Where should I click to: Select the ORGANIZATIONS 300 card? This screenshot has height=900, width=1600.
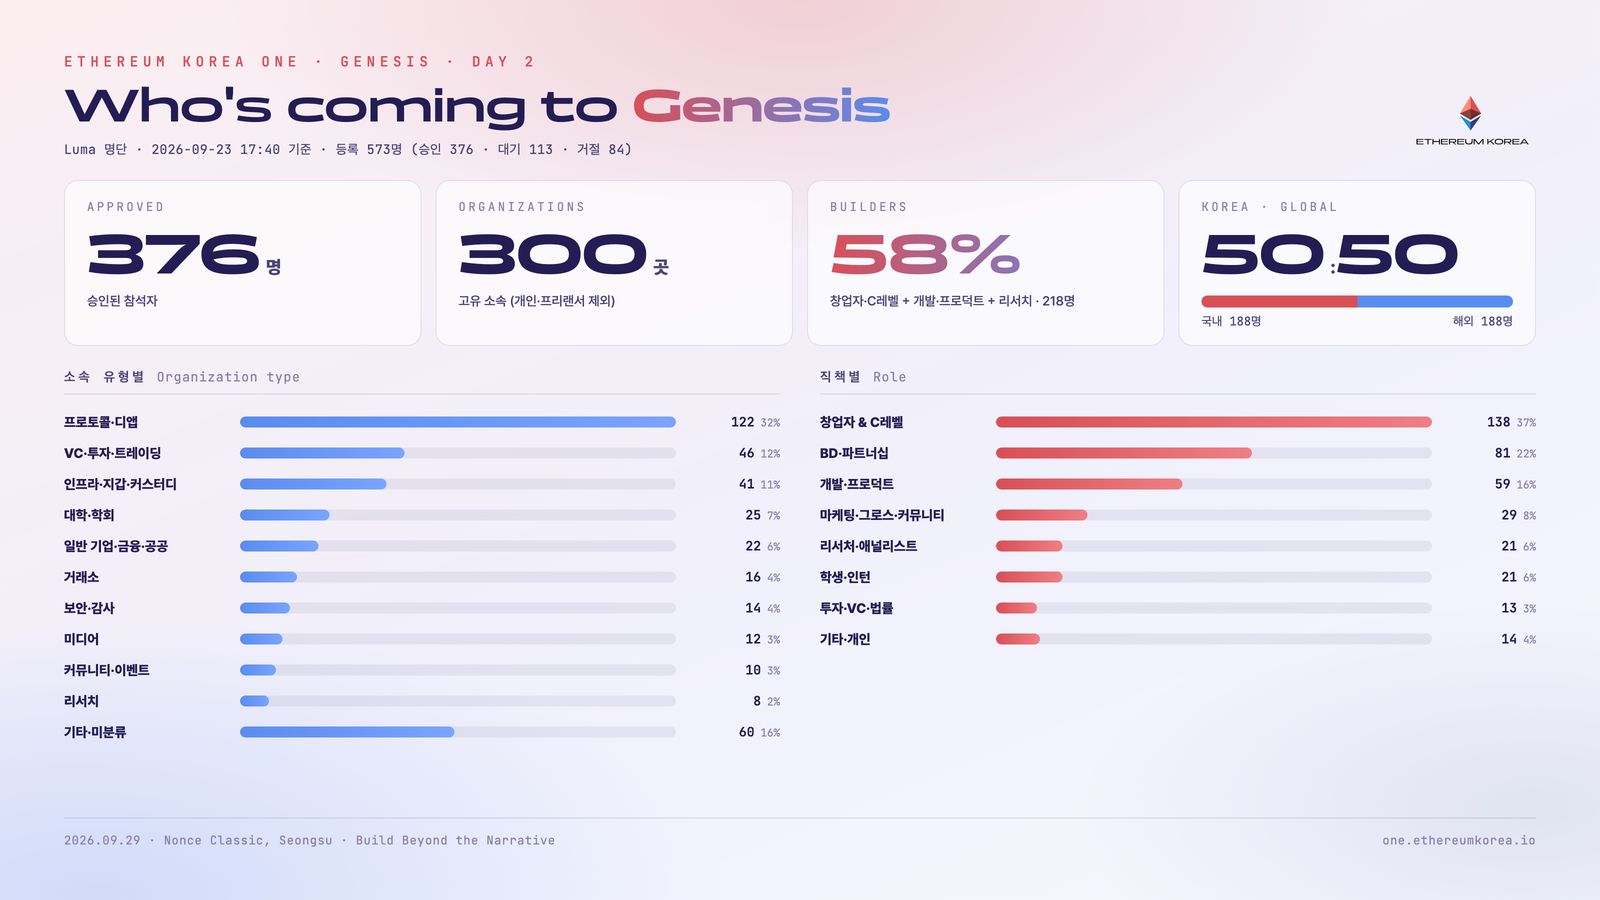[614, 263]
